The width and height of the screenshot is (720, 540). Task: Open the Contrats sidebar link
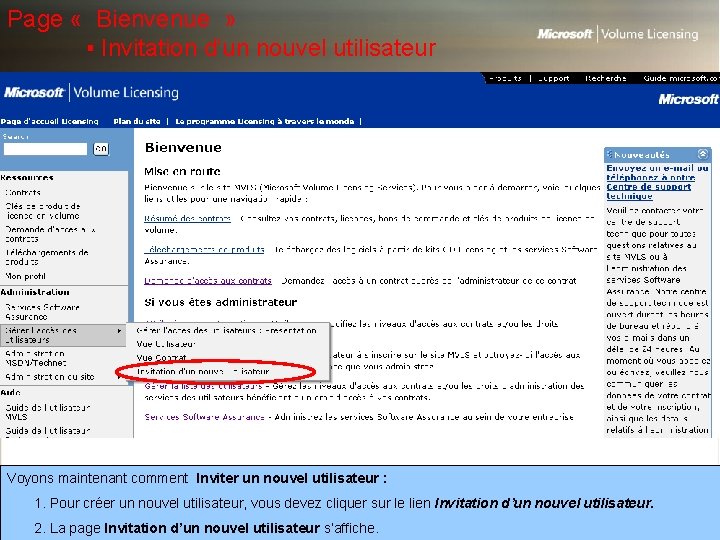[23, 192]
